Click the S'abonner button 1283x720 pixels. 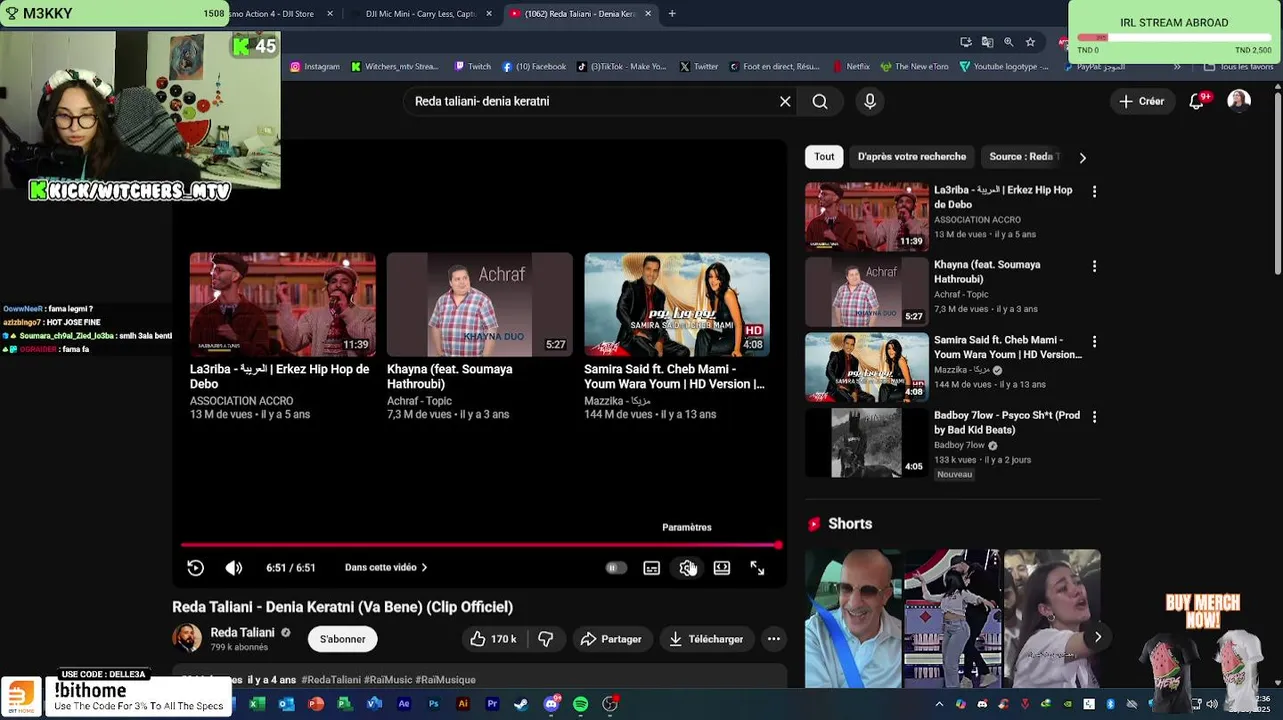pyautogui.click(x=342, y=639)
